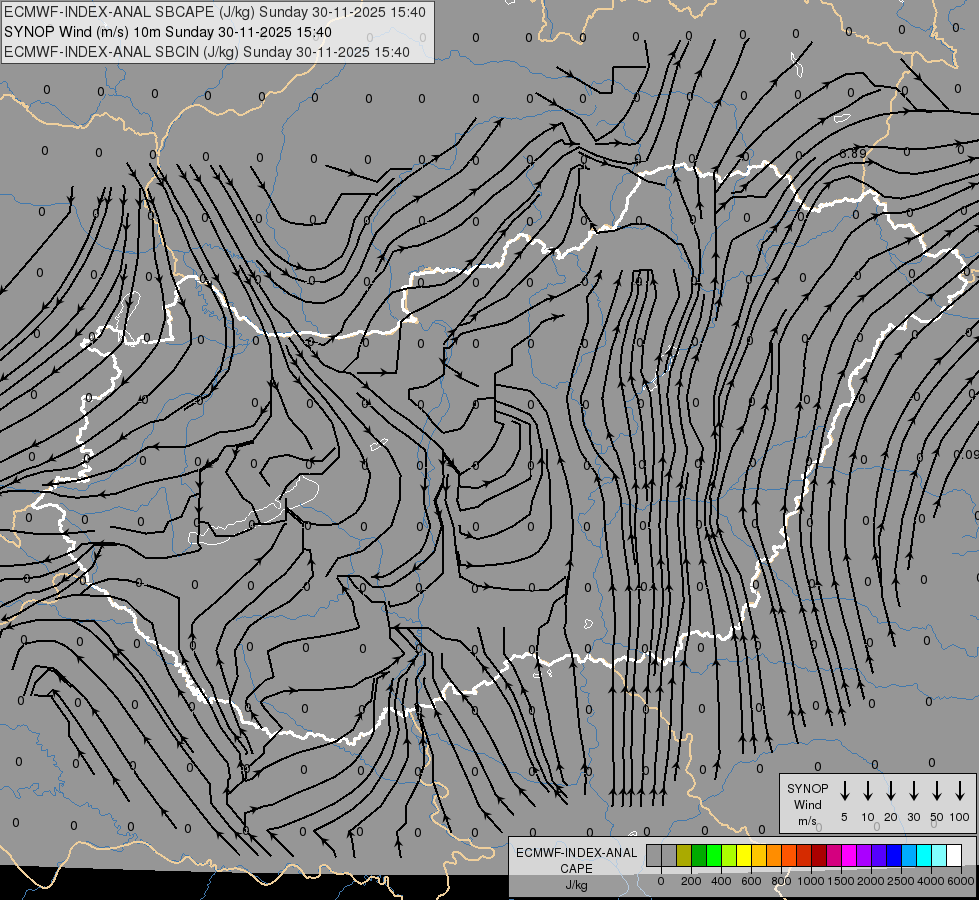
Task: Click the '4000' tick in CAPE legend
Action: [931, 881]
